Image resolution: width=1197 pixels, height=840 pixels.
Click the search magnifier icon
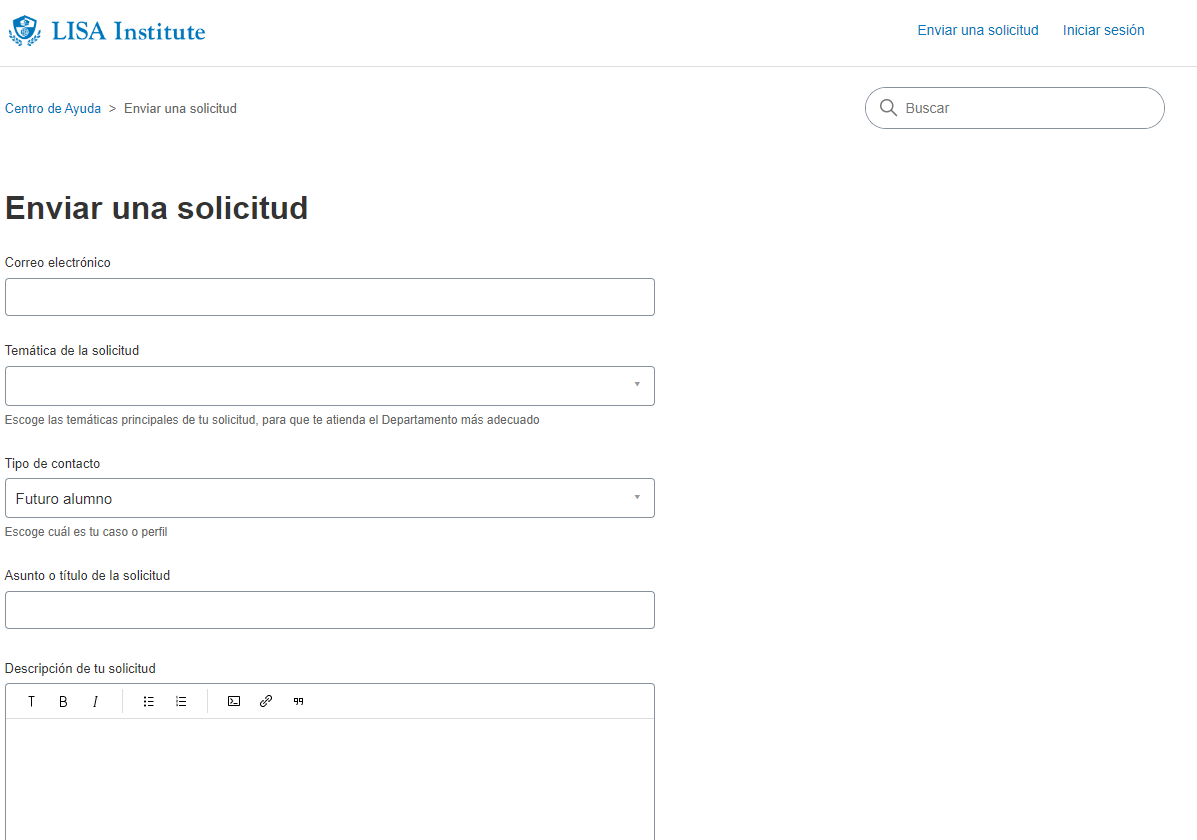(888, 108)
